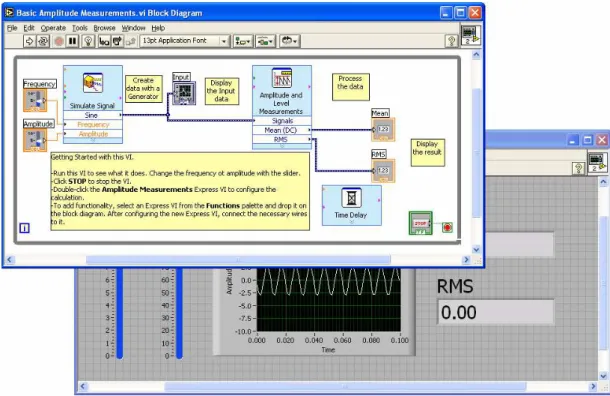Click Context Help question mark, block diagram
610x396 pixels.
point(451,41)
